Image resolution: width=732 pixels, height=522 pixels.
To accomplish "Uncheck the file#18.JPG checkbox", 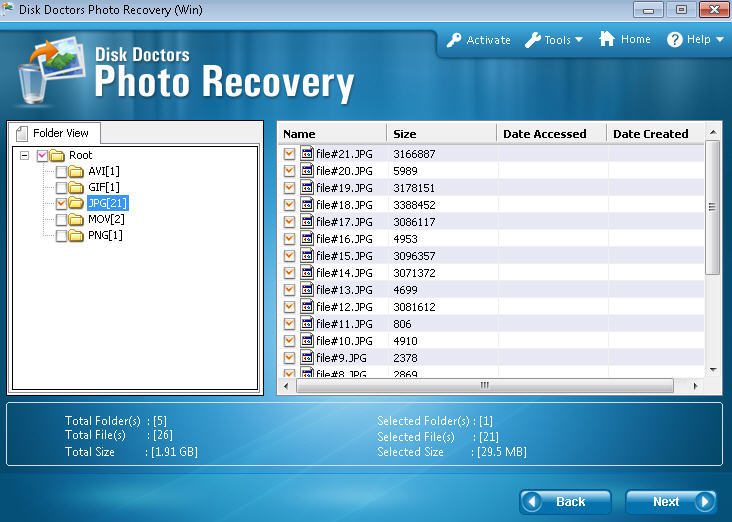I will click(x=289, y=205).
